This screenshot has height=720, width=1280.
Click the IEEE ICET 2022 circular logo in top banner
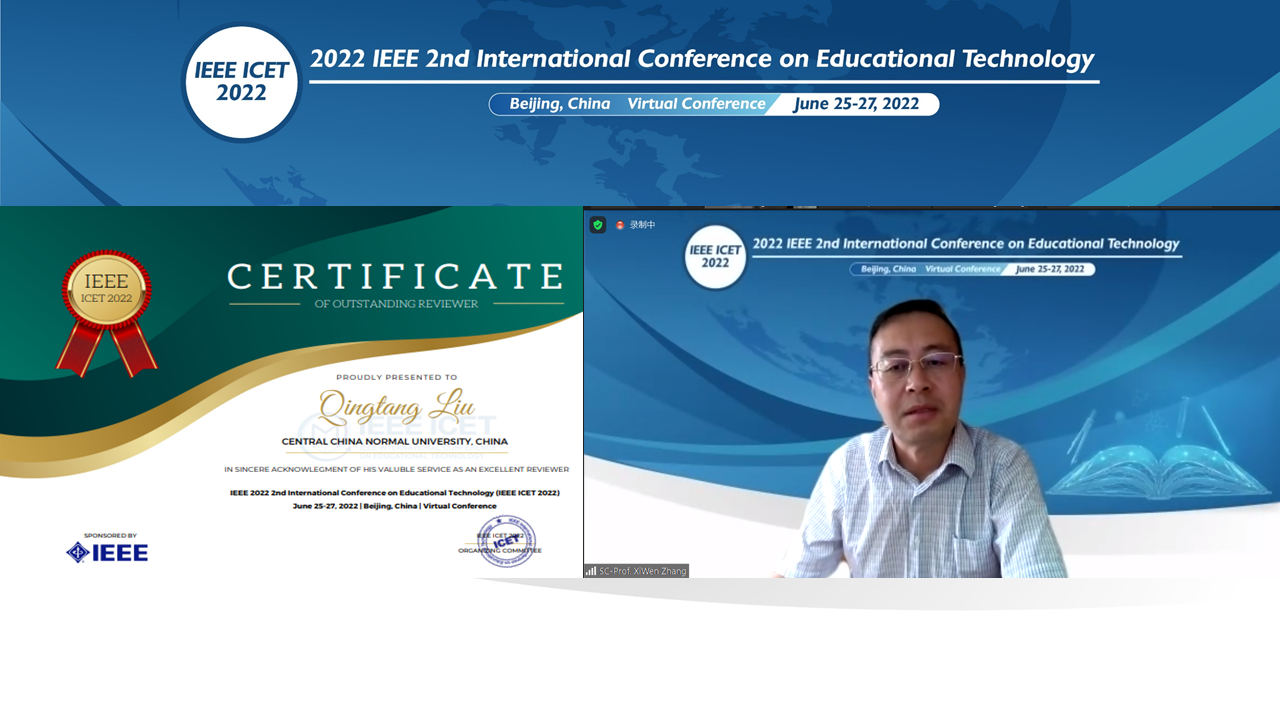(242, 82)
